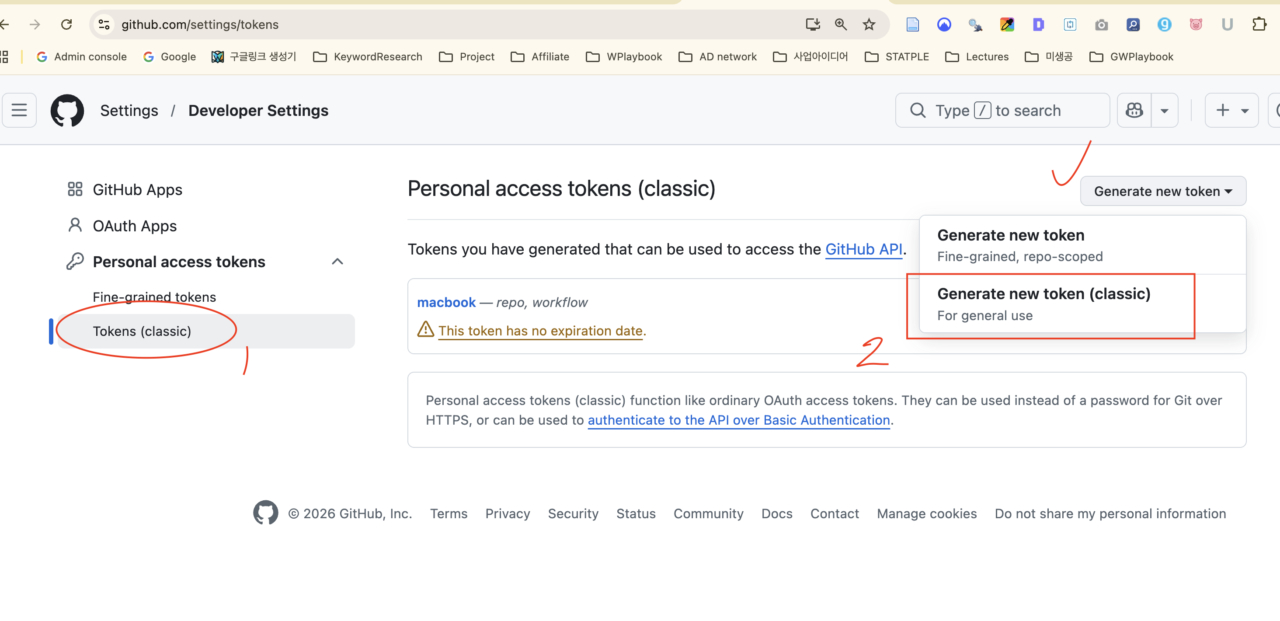This screenshot has width=1280, height=621.
Task: Click the dark blue search extension icon
Action: click(x=1133, y=24)
